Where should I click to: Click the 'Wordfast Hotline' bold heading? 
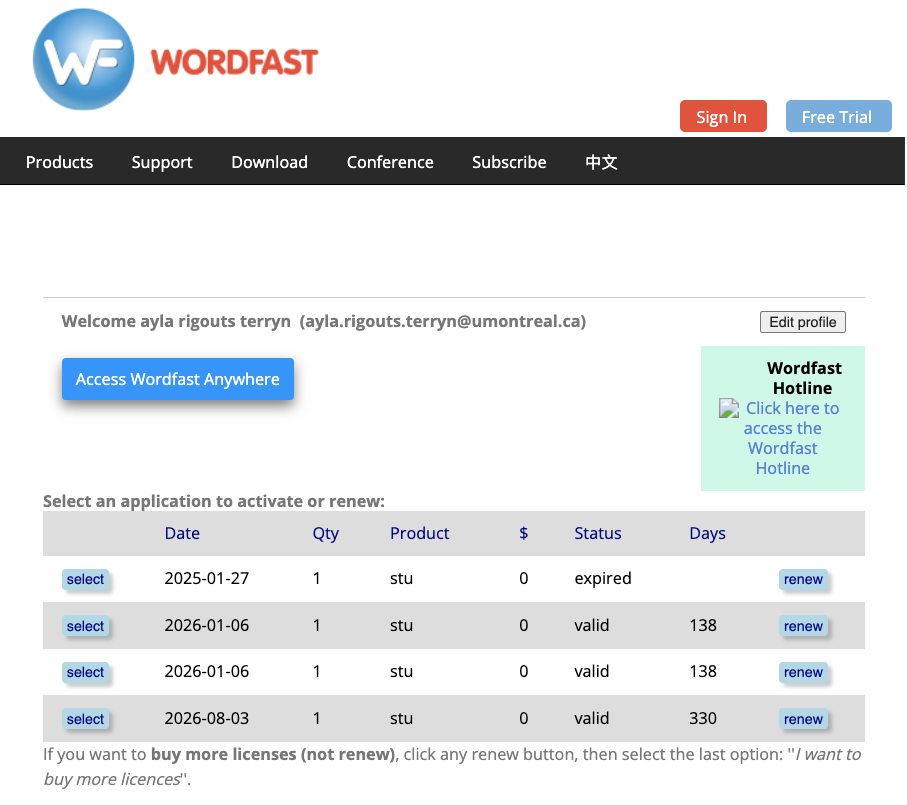tap(803, 378)
